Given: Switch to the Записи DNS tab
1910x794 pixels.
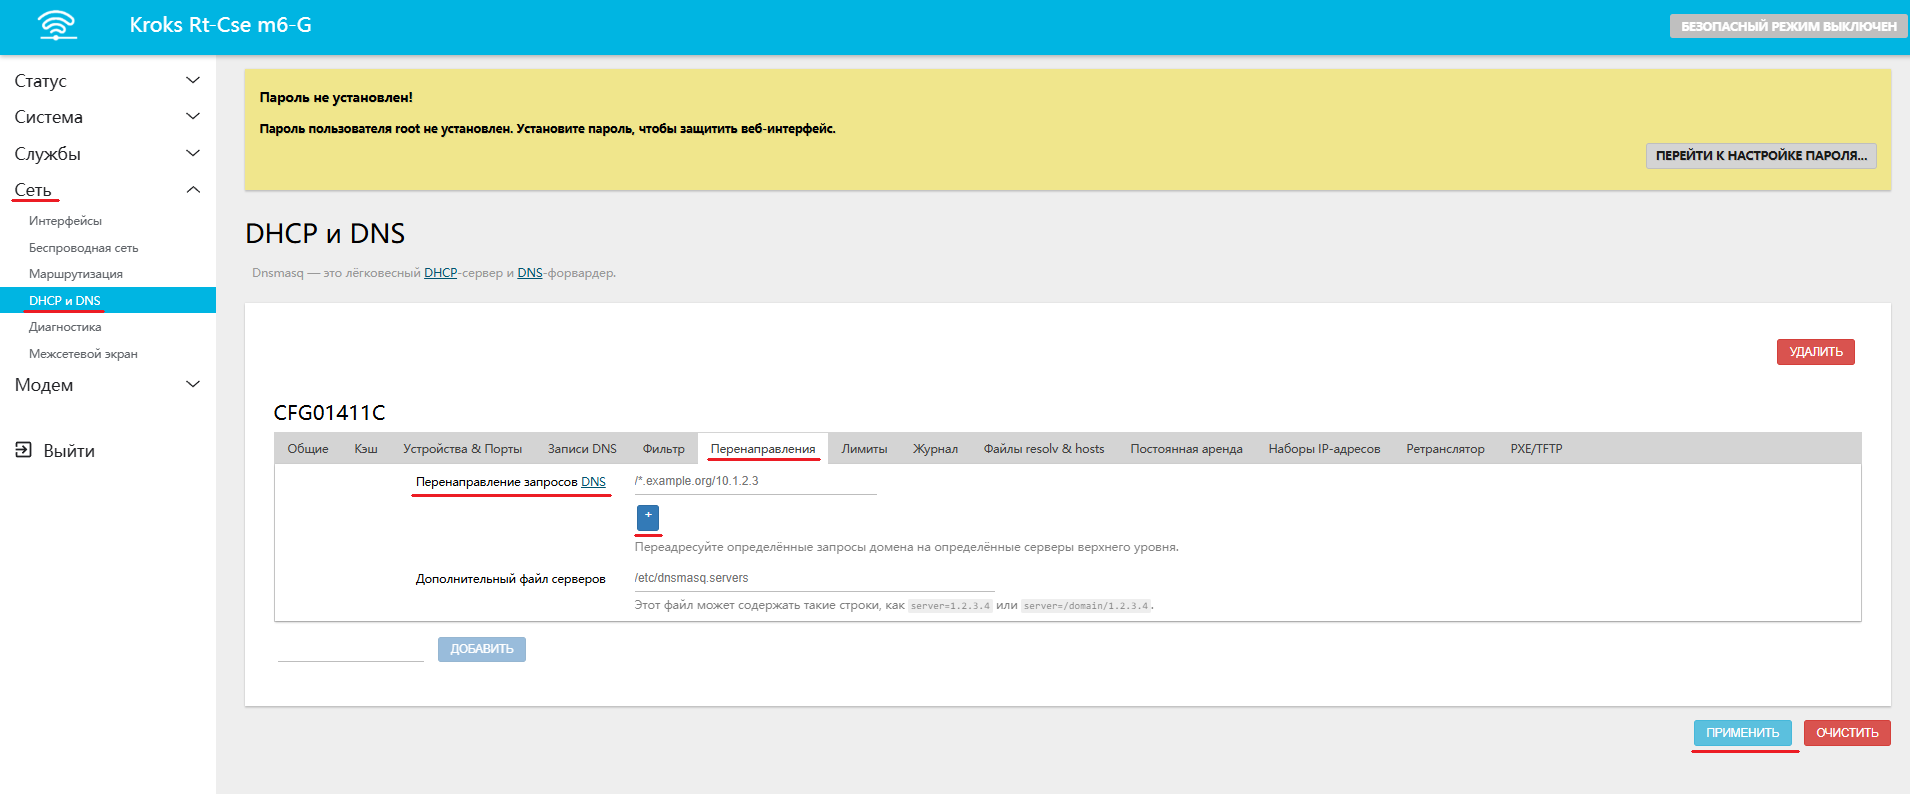Looking at the screenshot, I should click(582, 449).
